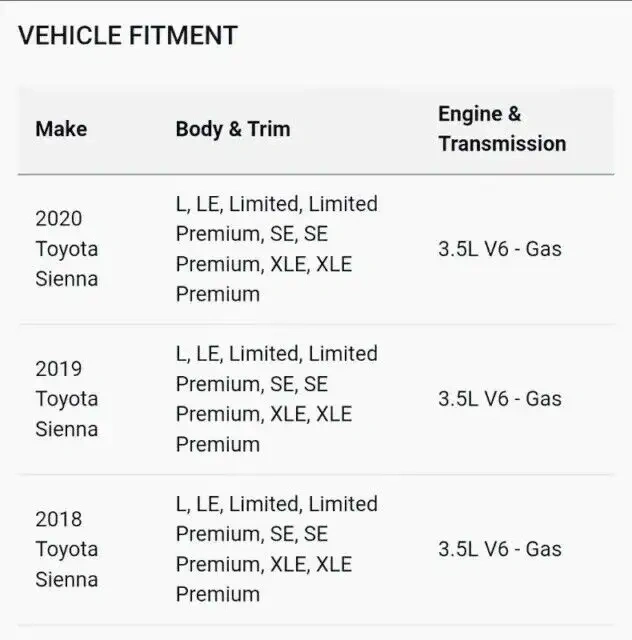Click the 2018 Toyota Sienna make cell
Viewport: 632px width, 640px height.
(x=66, y=549)
